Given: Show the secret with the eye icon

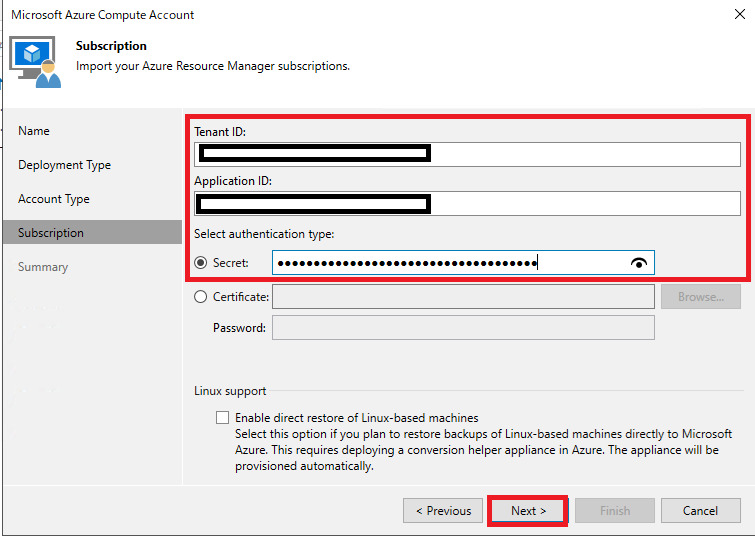Looking at the screenshot, I should click(x=638, y=263).
